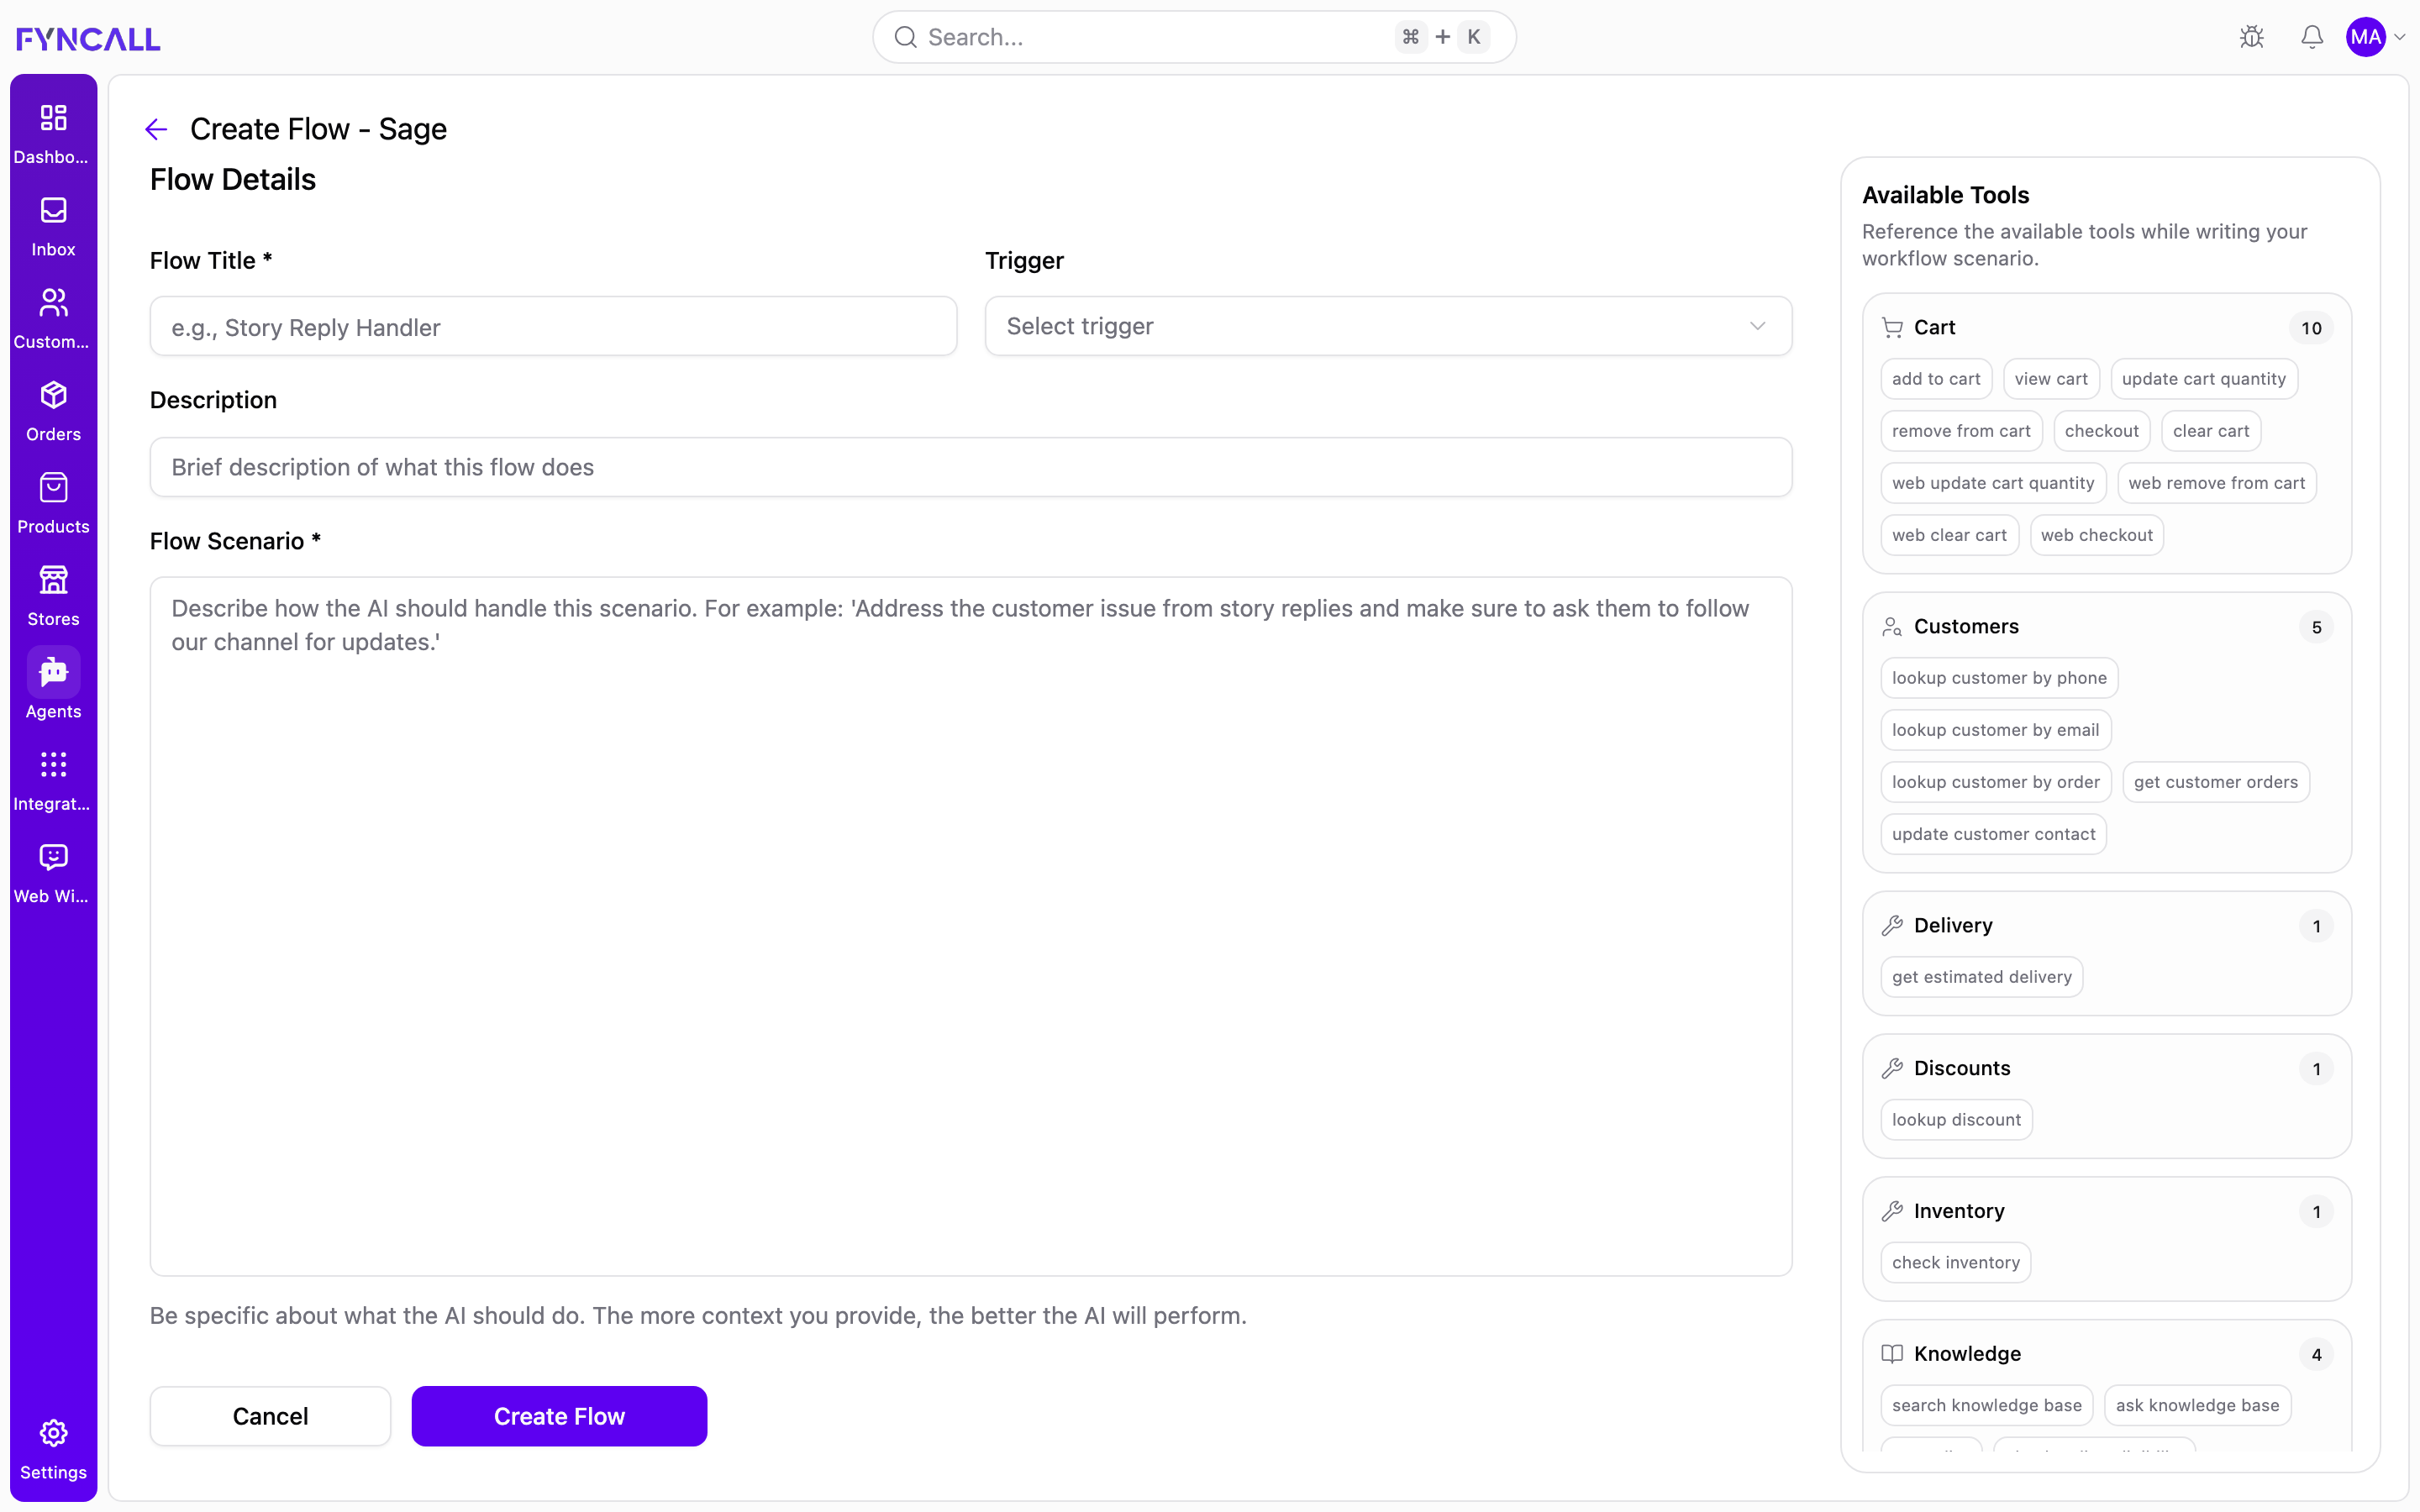This screenshot has height=1512, width=2420.
Task: Click the Cart count badge 10
Action: click(x=2311, y=328)
